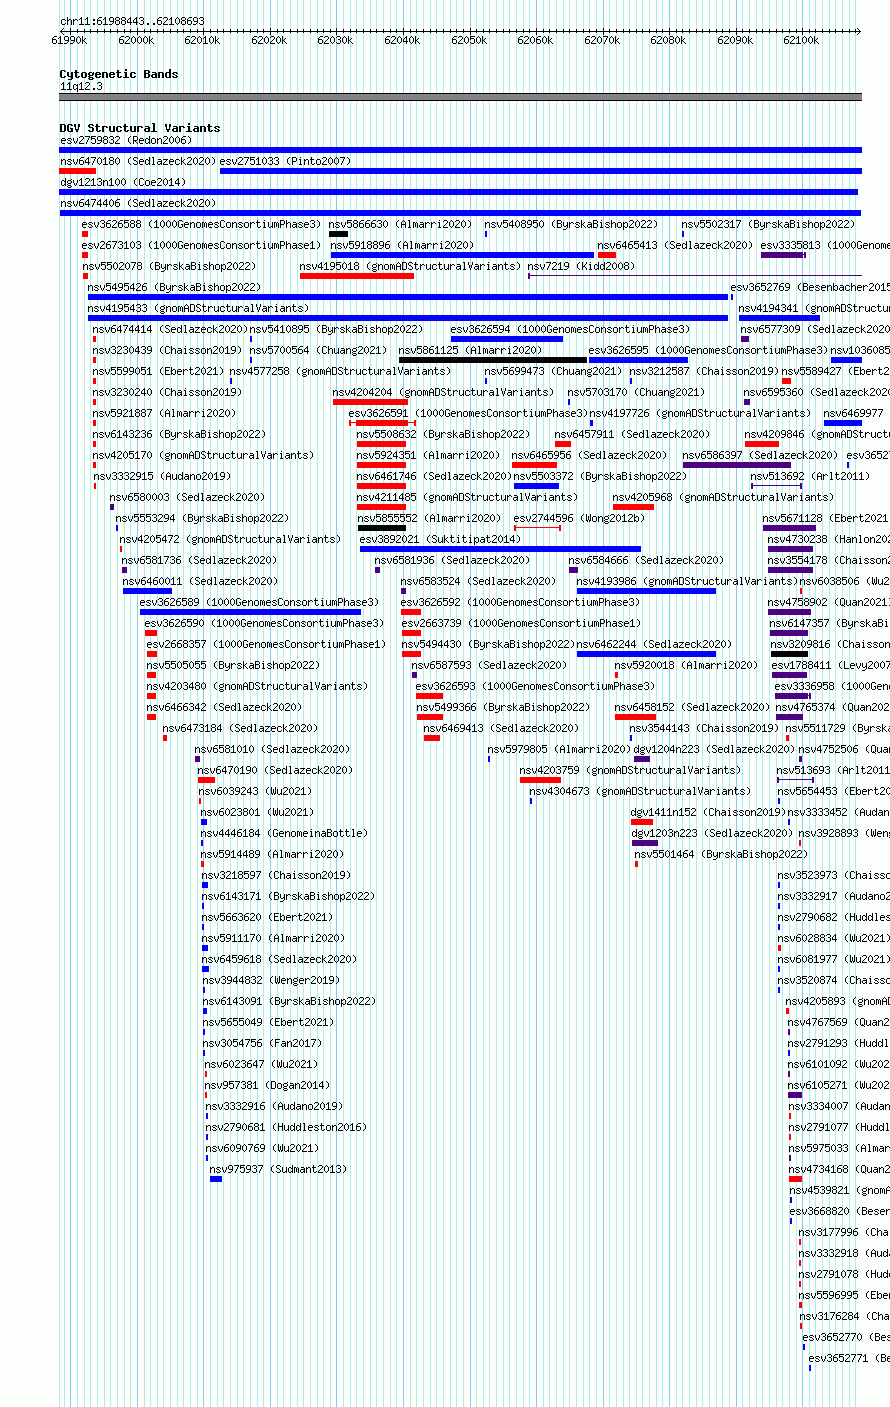Select the nsv5866630 (Almarri2020) black bar

point(339,234)
